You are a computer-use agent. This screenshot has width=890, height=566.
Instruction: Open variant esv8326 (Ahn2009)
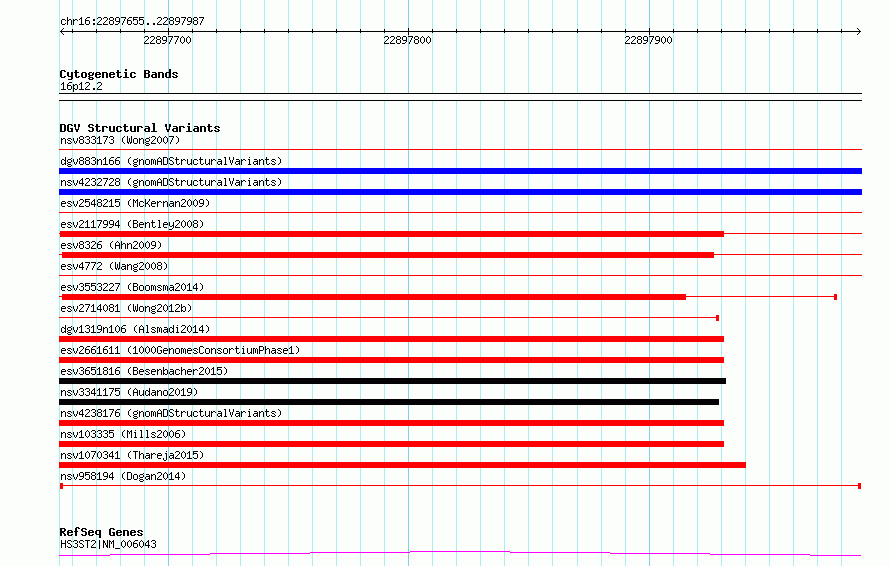click(111, 245)
